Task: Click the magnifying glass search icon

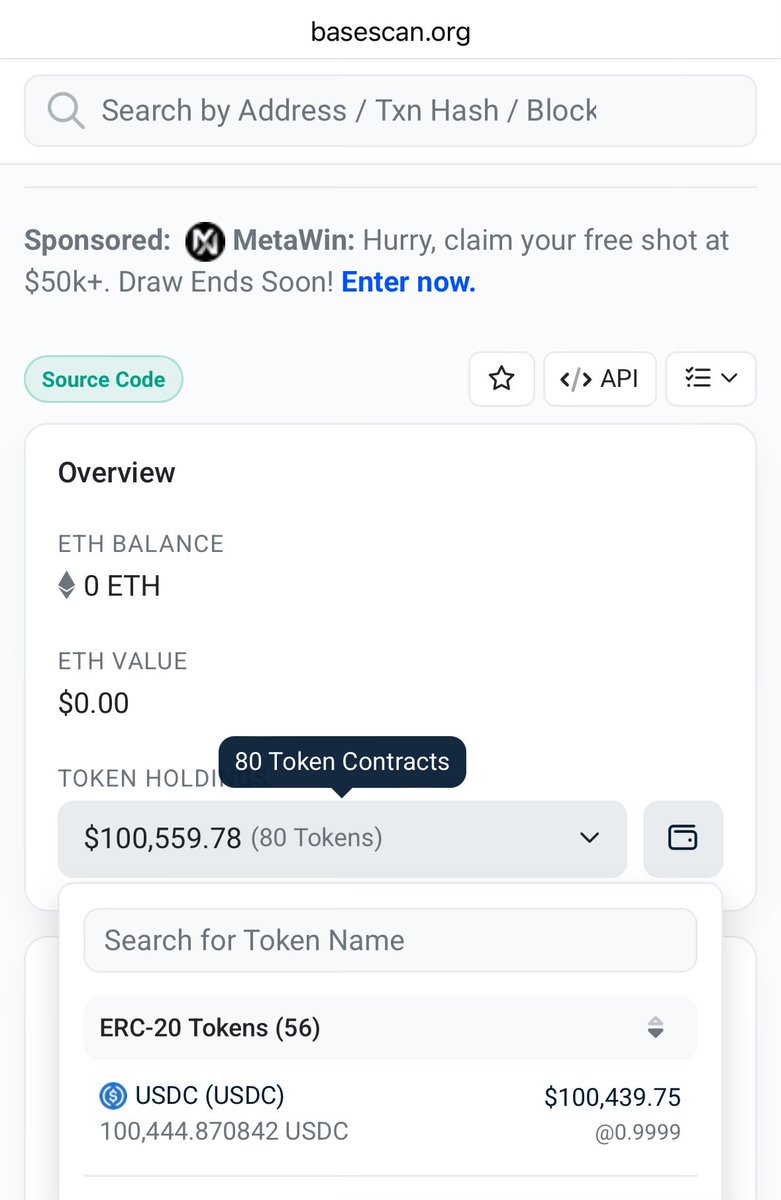Action: pos(66,111)
